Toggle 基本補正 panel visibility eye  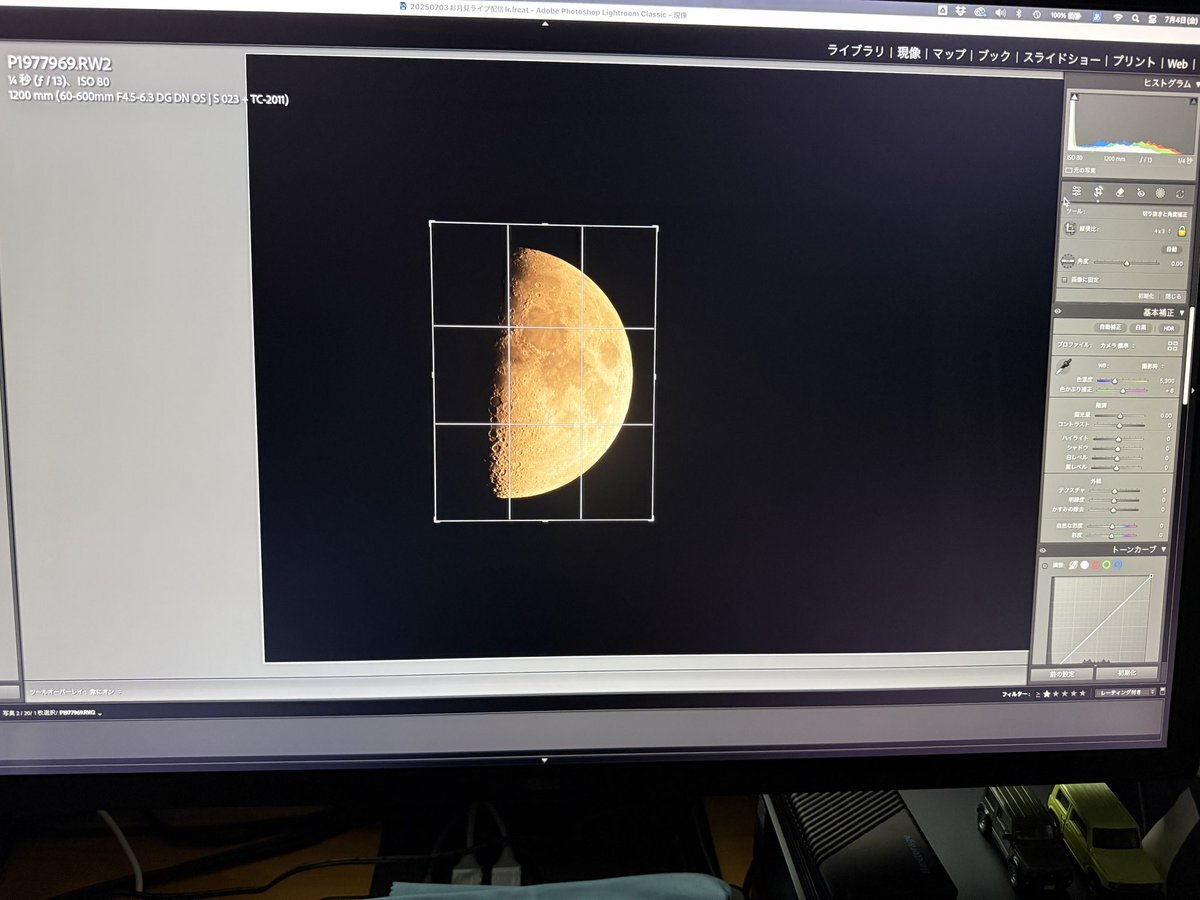point(1057,312)
